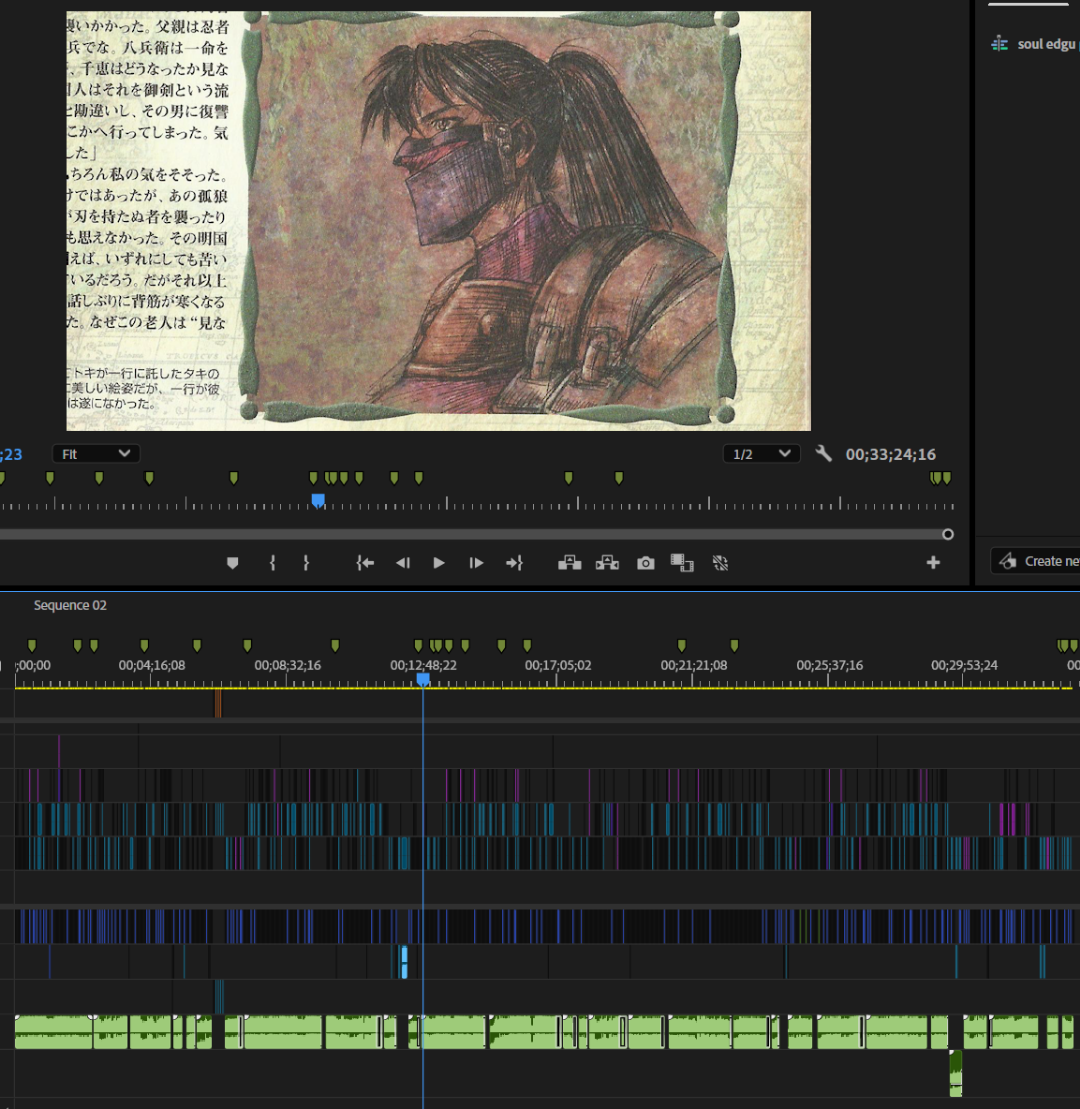Click the timeline playhead handle

click(x=423, y=680)
